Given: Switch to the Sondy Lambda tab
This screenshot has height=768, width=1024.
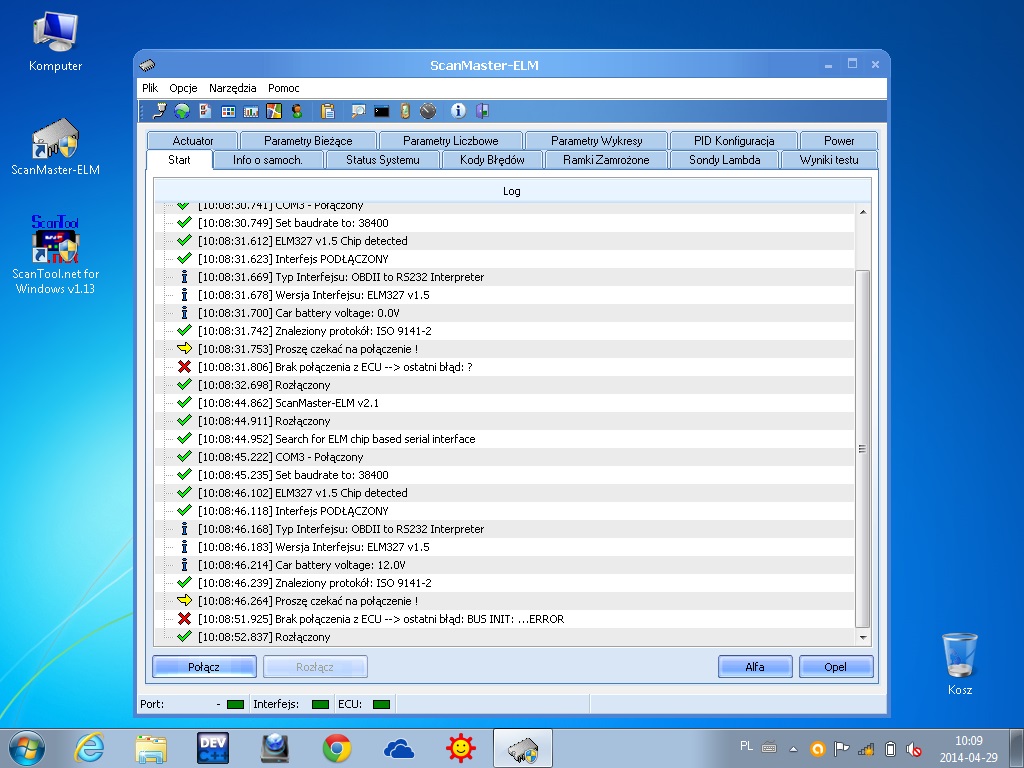Looking at the screenshot, I should click(x=724, y=160).
